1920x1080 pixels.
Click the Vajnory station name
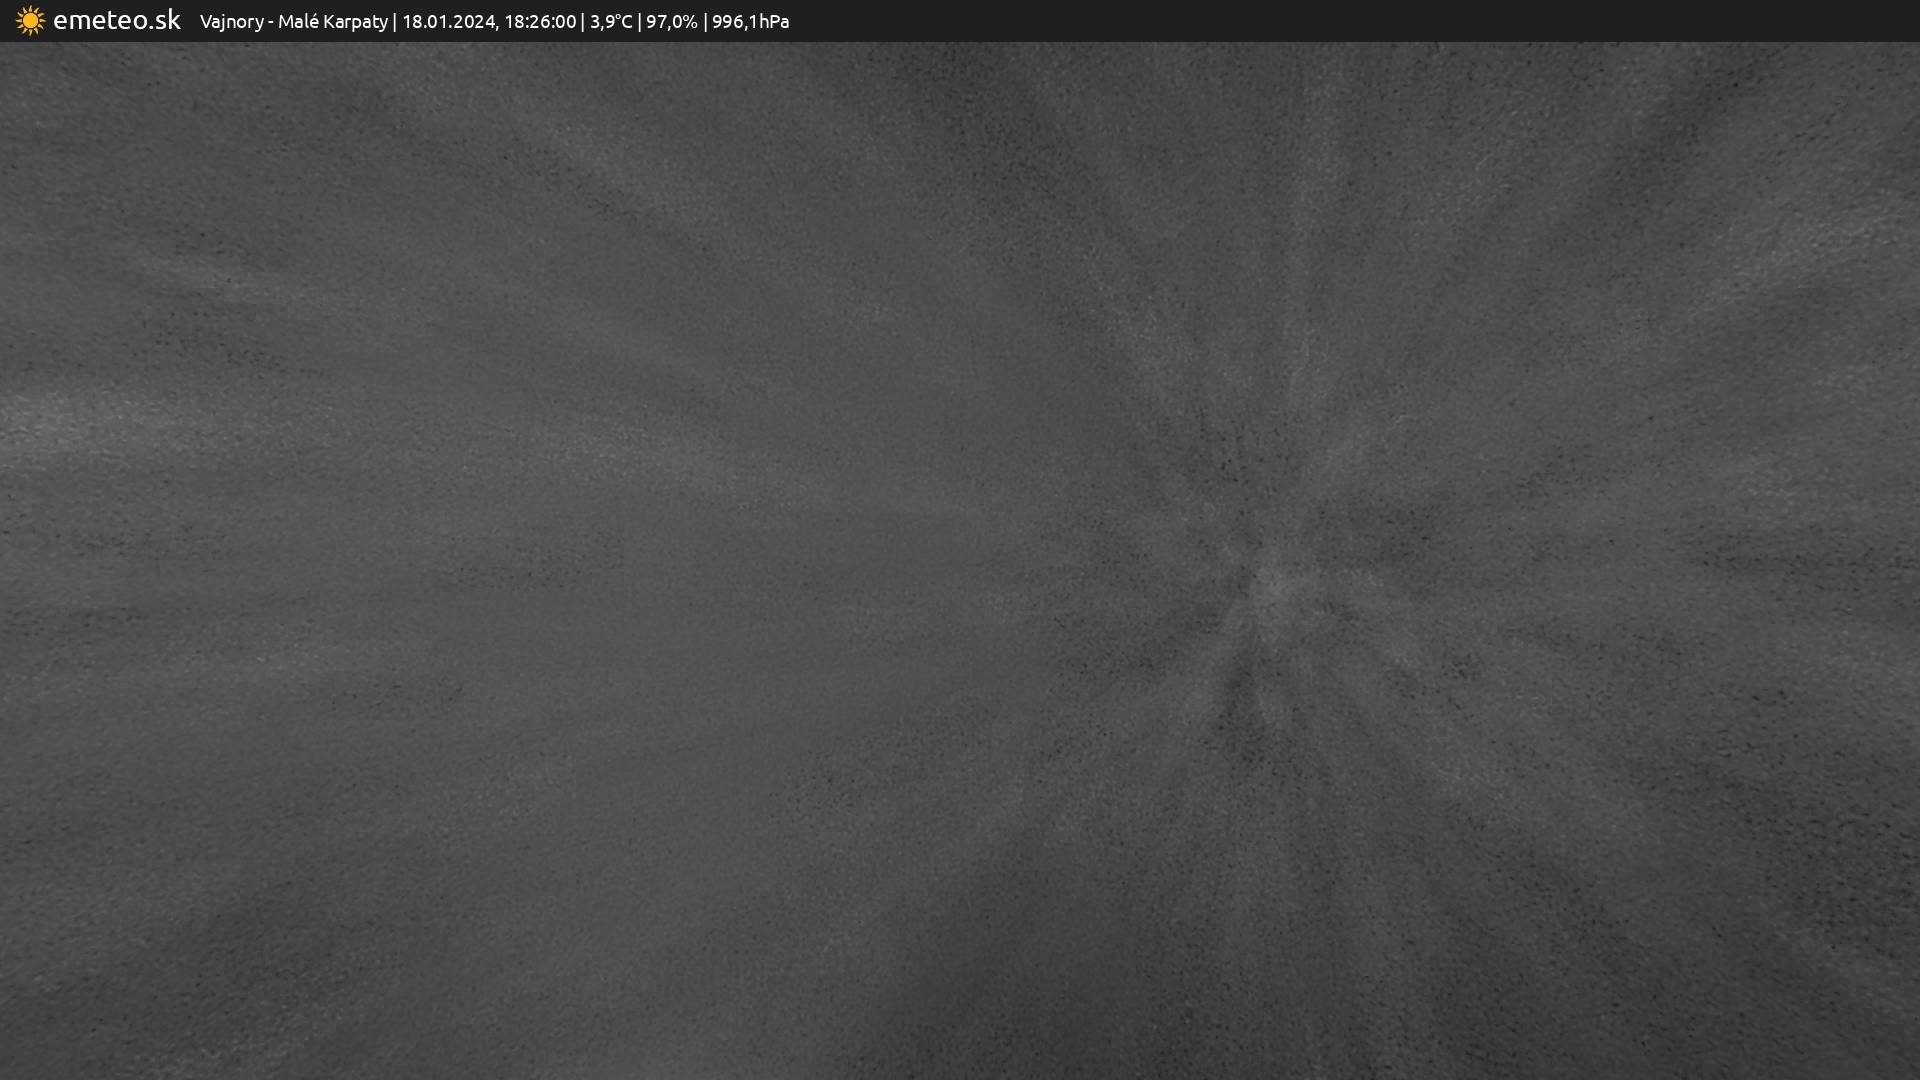pos(231,22)
